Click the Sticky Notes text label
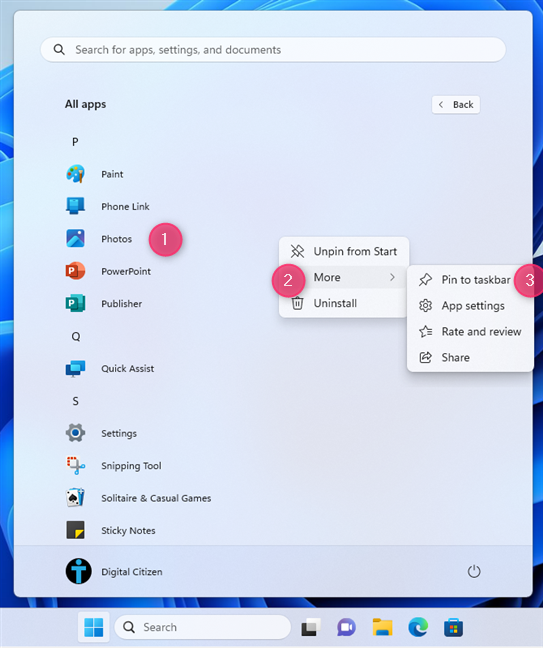This screenshot has width=543, height=648. [x=128, y=530]
